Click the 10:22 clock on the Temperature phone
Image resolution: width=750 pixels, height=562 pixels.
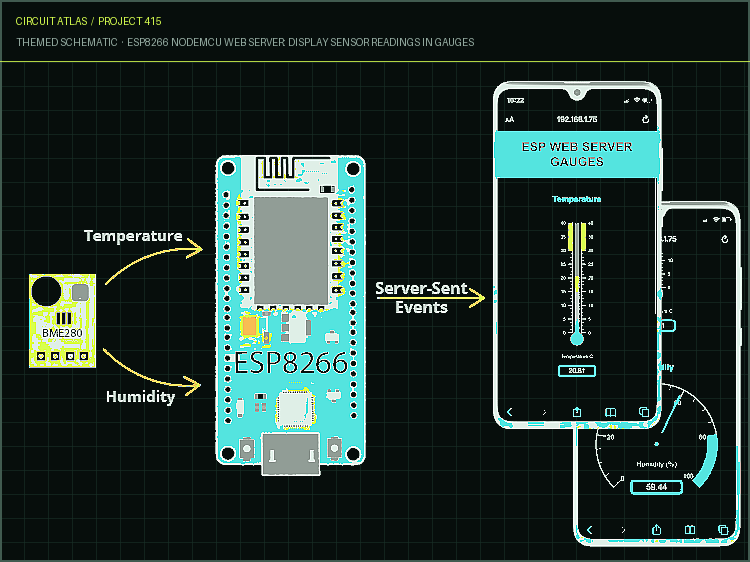515,100
